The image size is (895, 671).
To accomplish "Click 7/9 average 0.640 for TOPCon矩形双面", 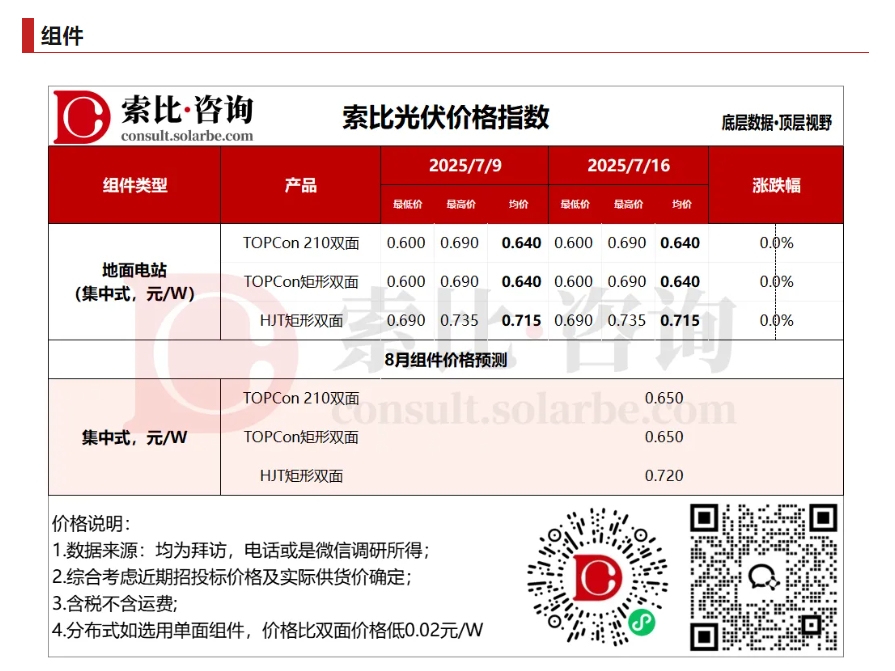I will 521,282.
